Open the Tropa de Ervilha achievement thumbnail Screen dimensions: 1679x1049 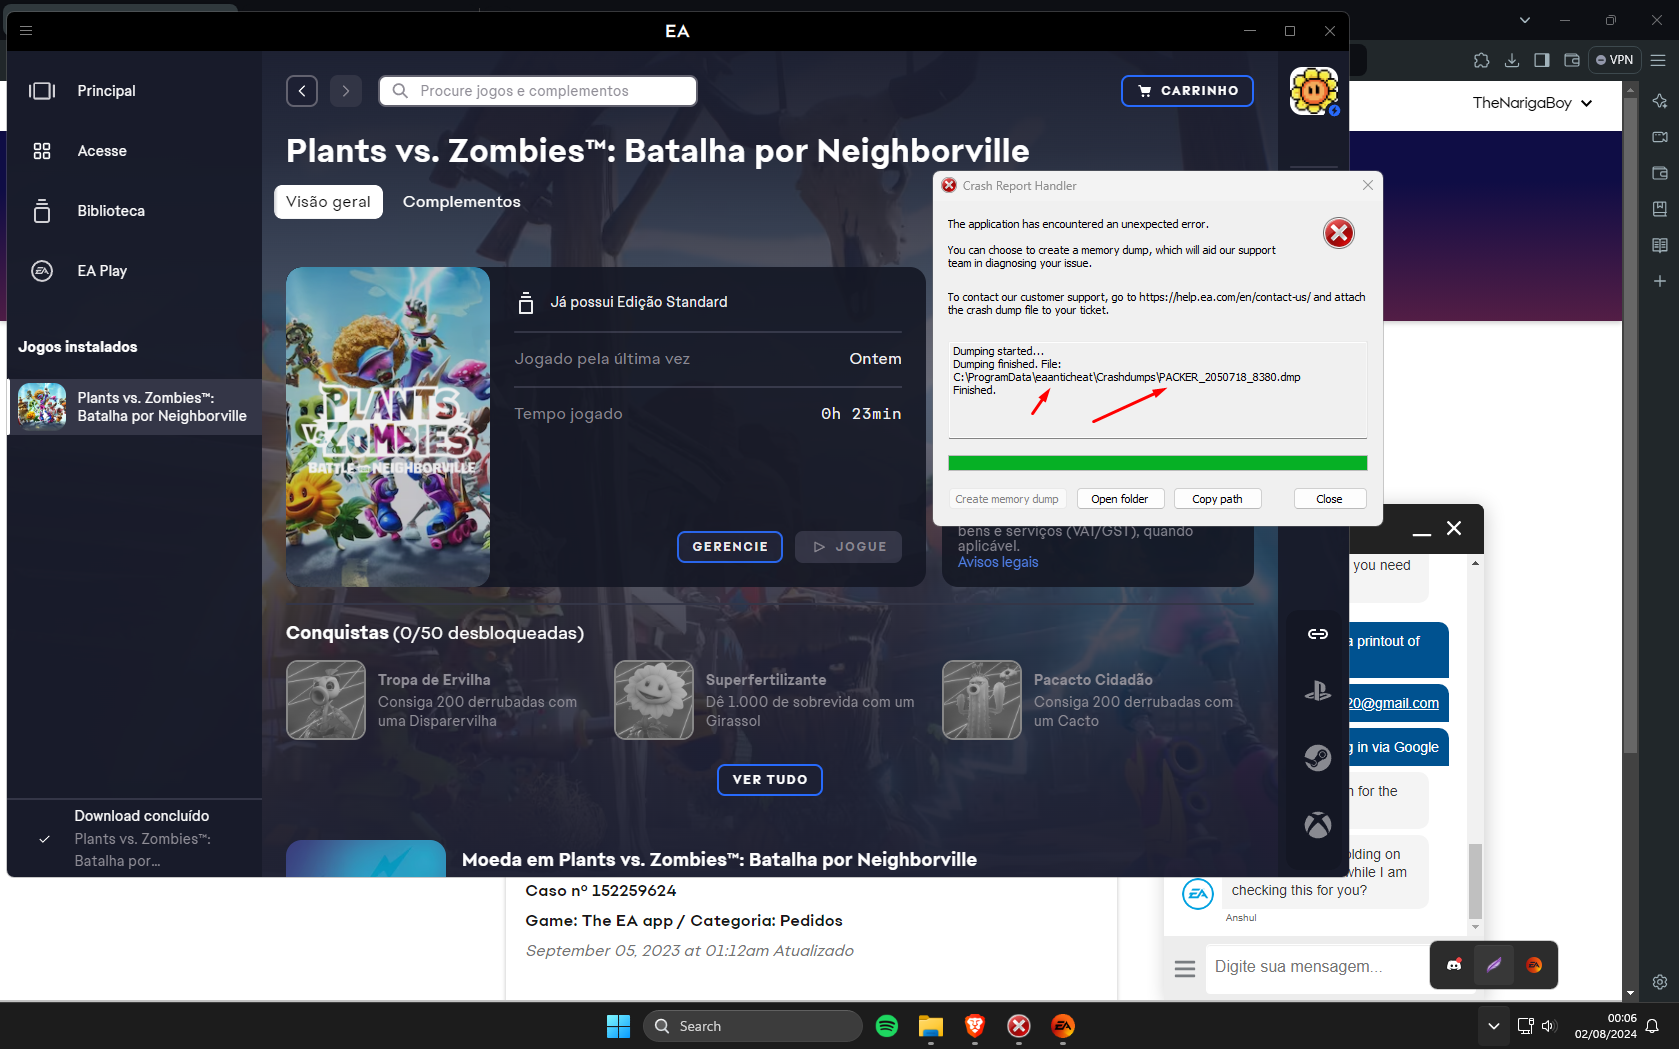[x=326, y=700]
